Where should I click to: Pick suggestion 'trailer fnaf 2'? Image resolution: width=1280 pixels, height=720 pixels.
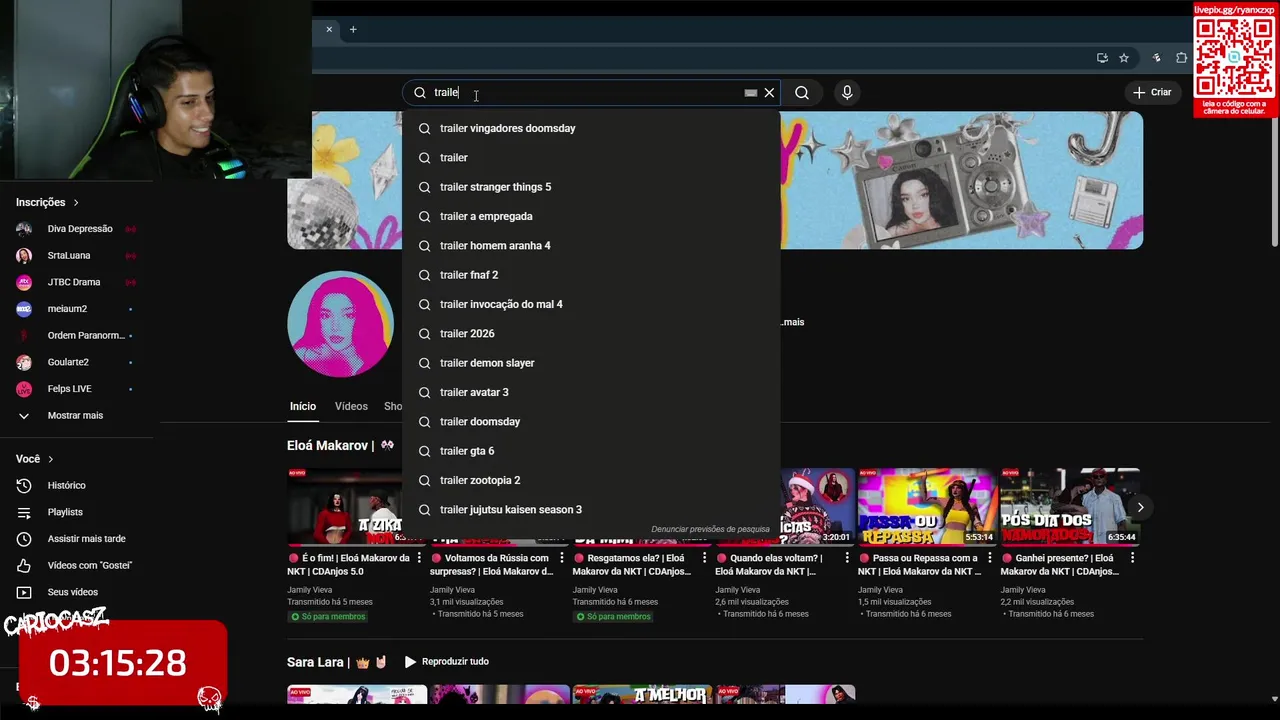coord(591,275)
